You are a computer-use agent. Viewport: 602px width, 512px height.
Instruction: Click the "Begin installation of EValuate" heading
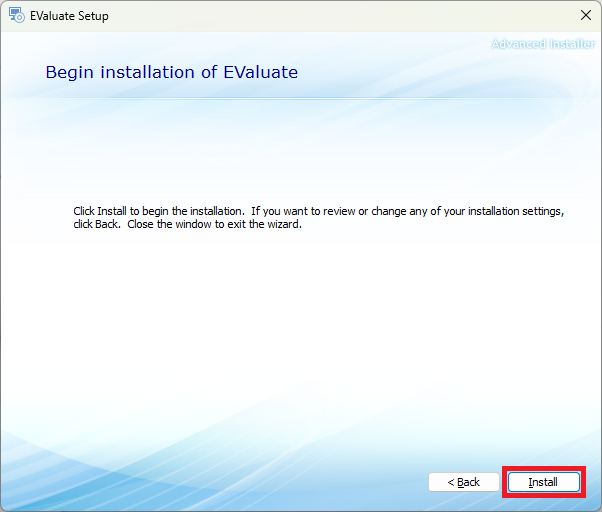171,73
